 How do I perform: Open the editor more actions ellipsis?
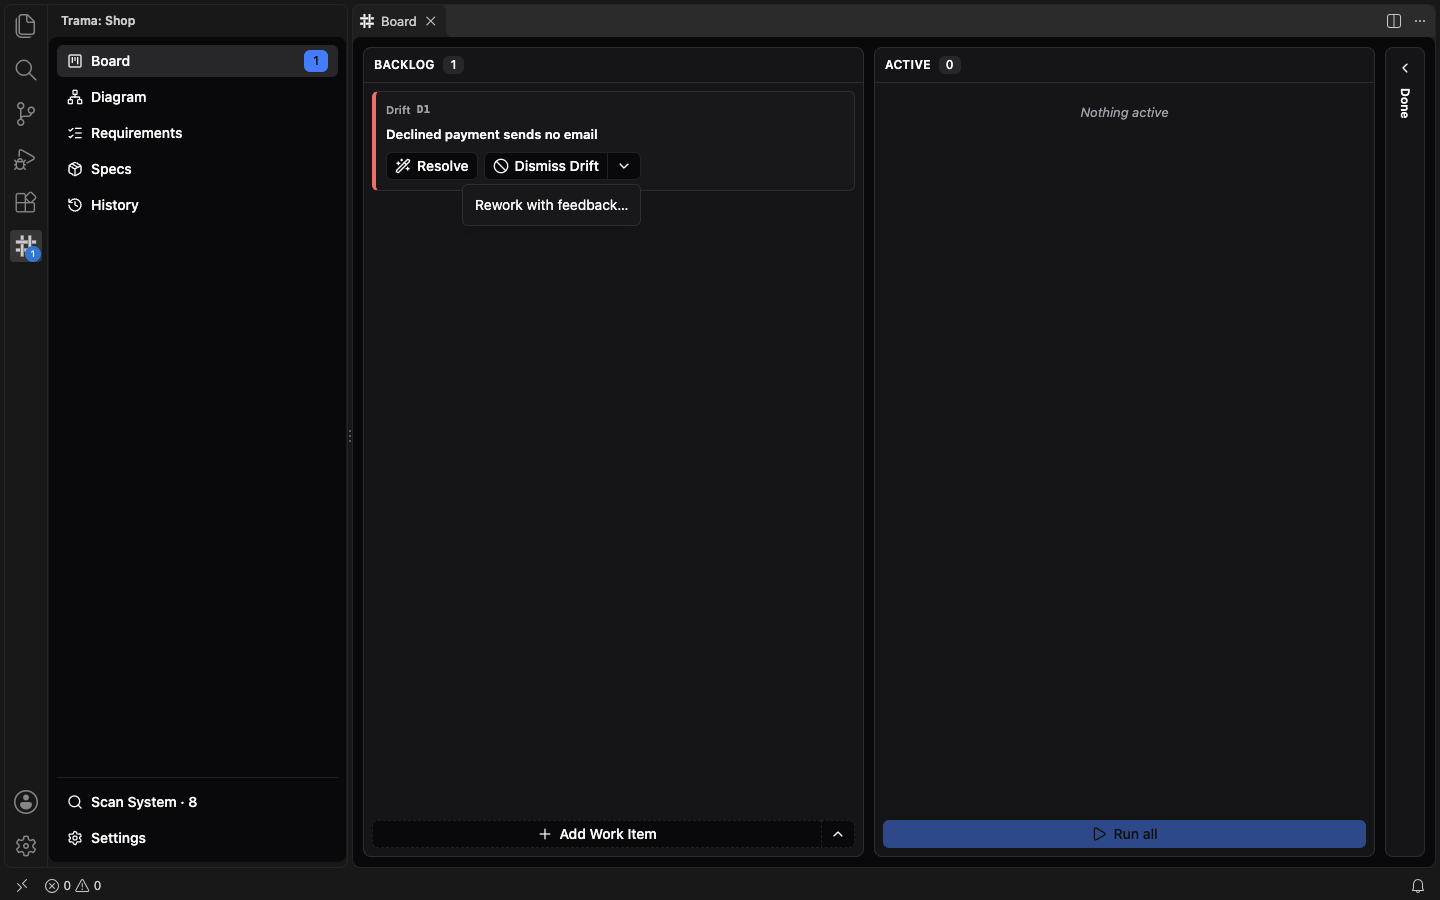click(x=1420, y=21)
